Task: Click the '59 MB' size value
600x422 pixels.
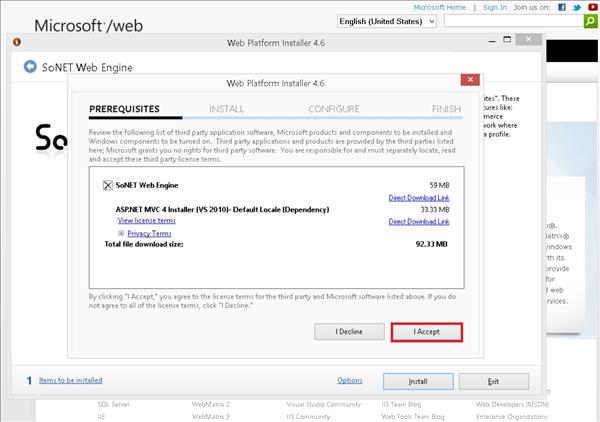Action: pyautogui.click(x=439, y=185)
